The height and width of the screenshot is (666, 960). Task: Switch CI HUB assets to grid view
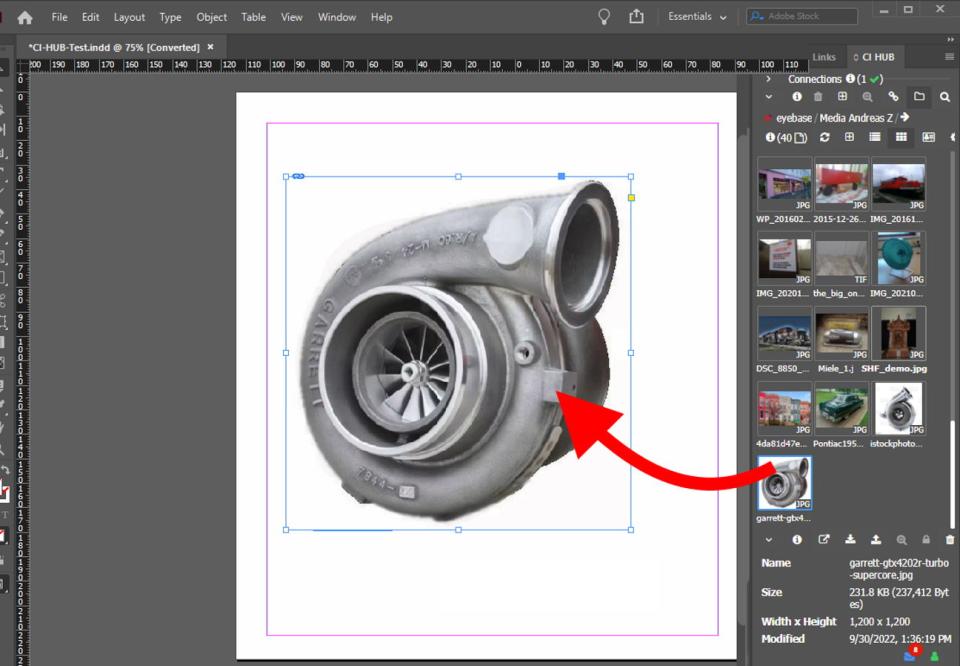click(x=899, y=137)
